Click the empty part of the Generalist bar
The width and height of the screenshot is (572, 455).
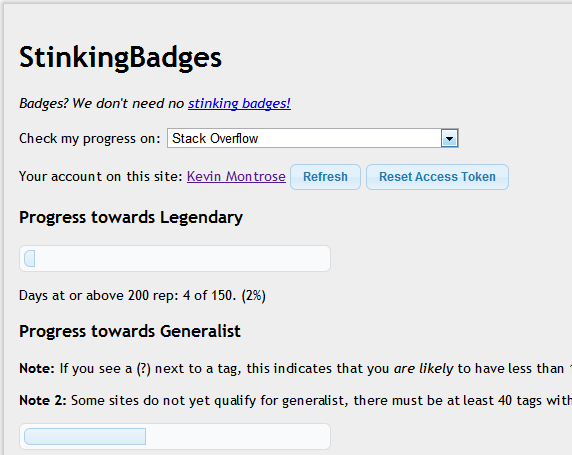[x=236, y=437]
